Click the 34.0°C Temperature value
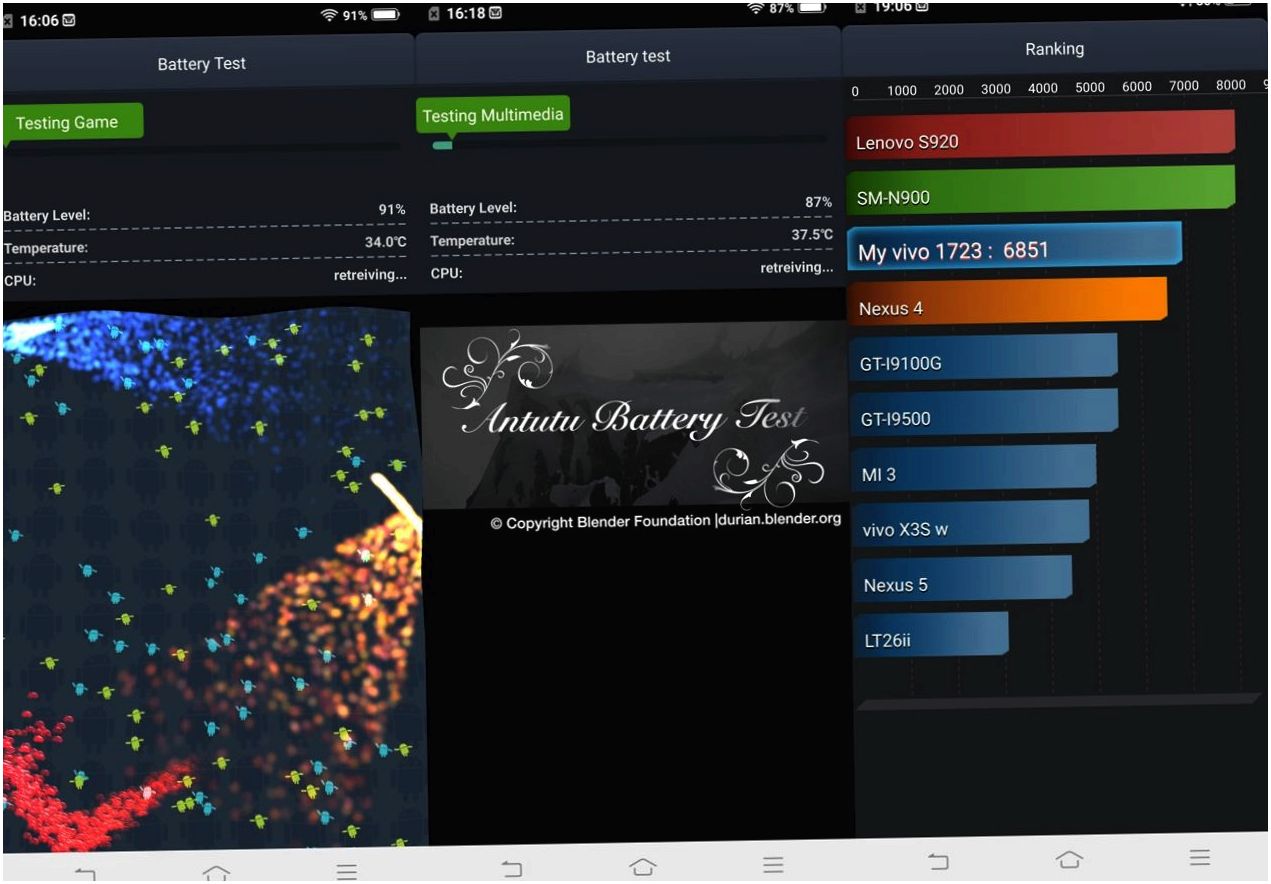The height and width of the screenshot is (884, 1271). [x=385, y=242]
